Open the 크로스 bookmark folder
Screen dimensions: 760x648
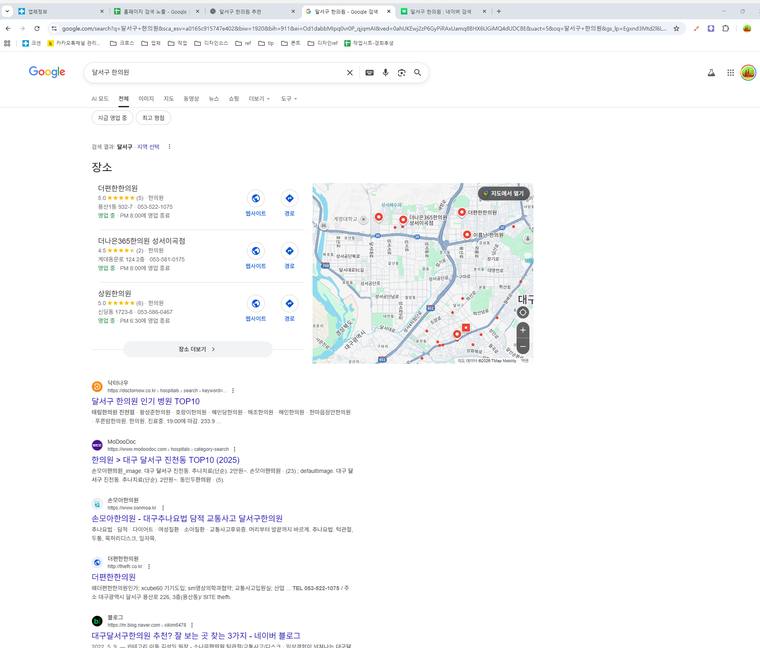tap(122, 43)
